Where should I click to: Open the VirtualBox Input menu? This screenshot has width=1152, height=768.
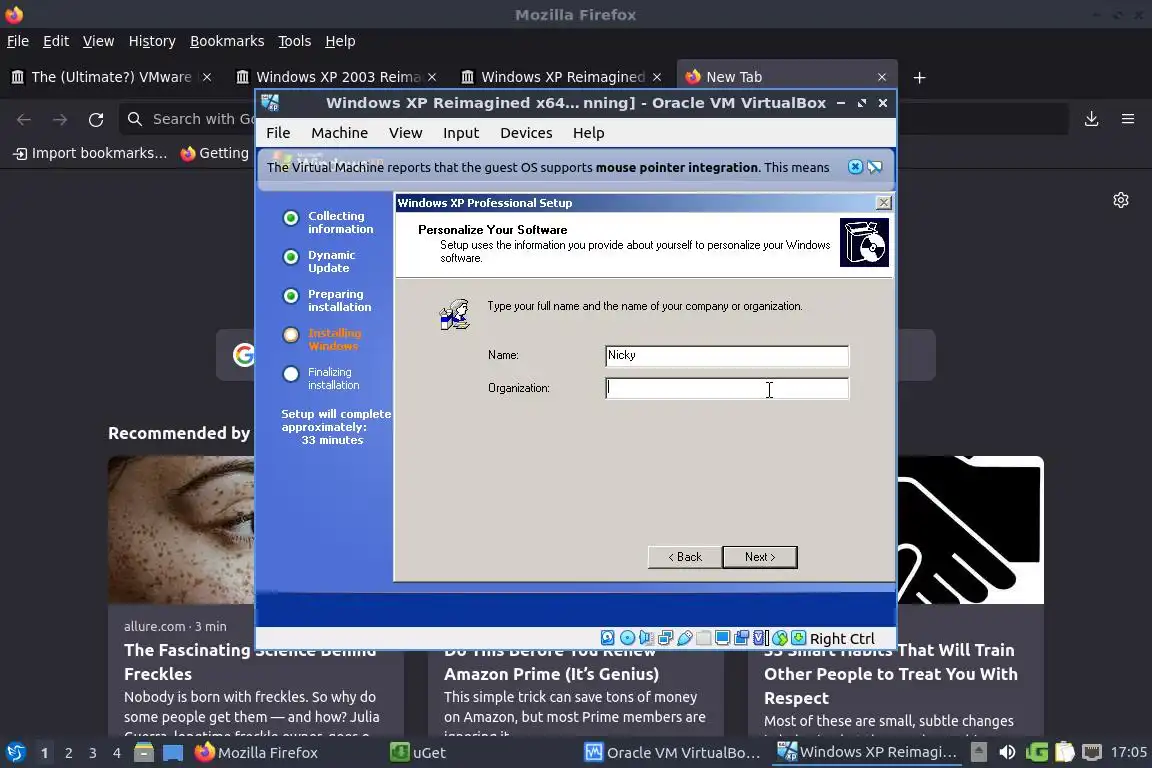pos(461,133)
